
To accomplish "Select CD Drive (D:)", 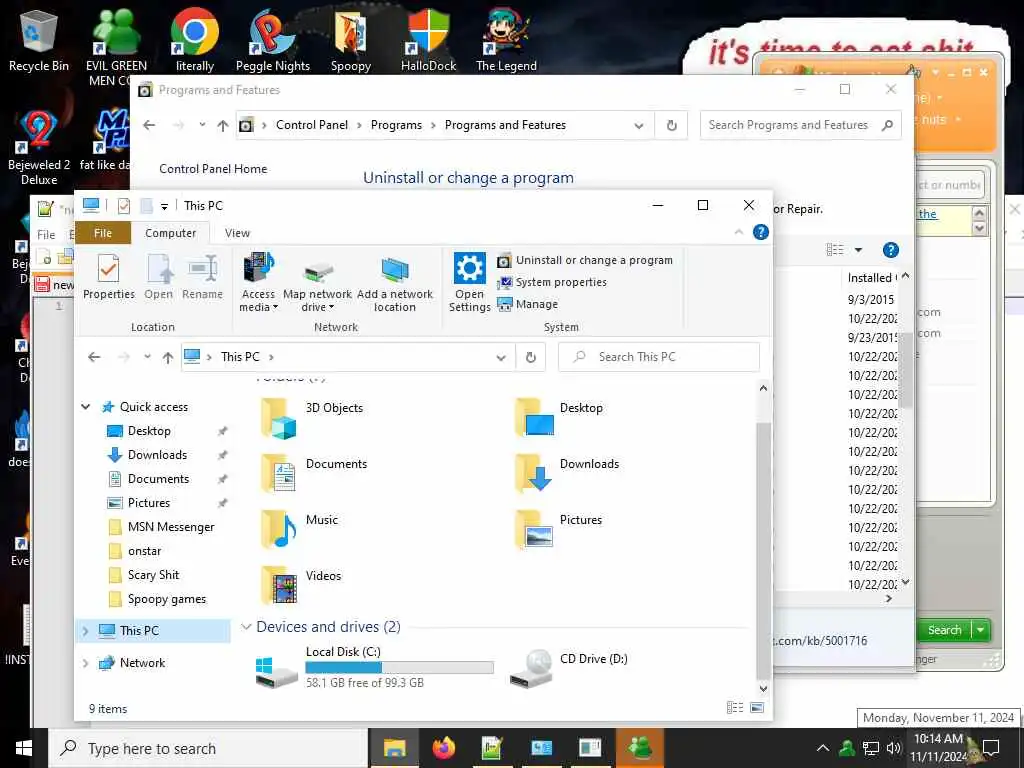I will click(x=569, y=667).
